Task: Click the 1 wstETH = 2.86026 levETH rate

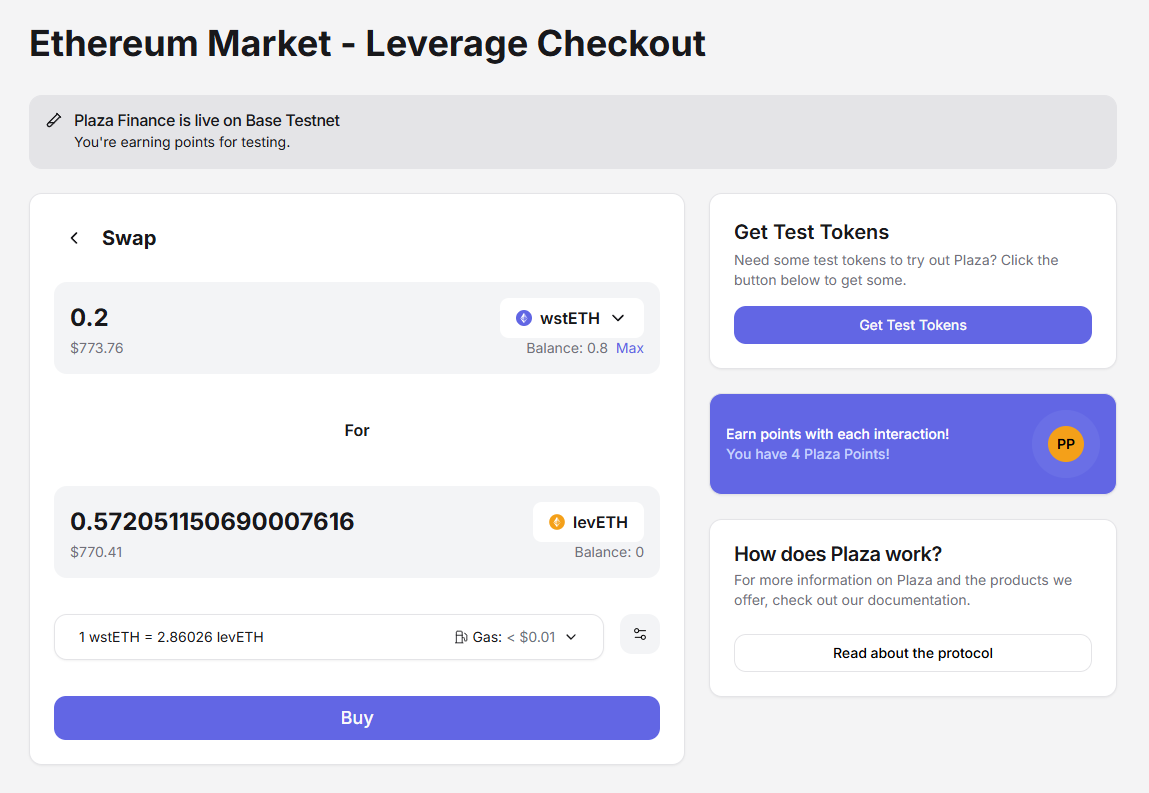Action: coord(171,637)
